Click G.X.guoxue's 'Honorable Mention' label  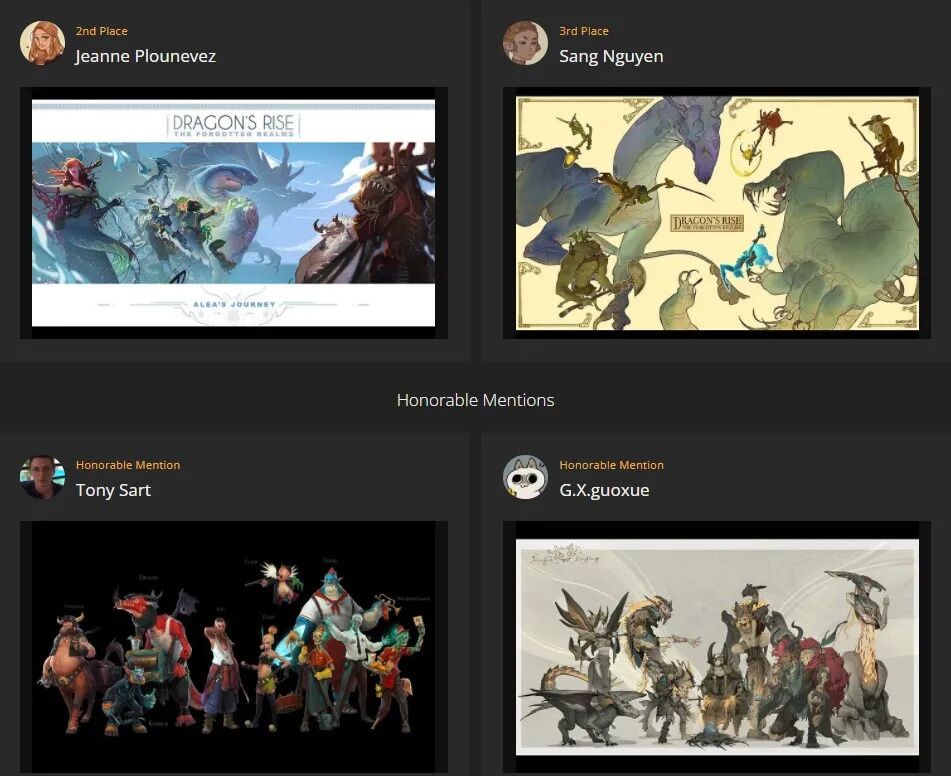[611, 465]
